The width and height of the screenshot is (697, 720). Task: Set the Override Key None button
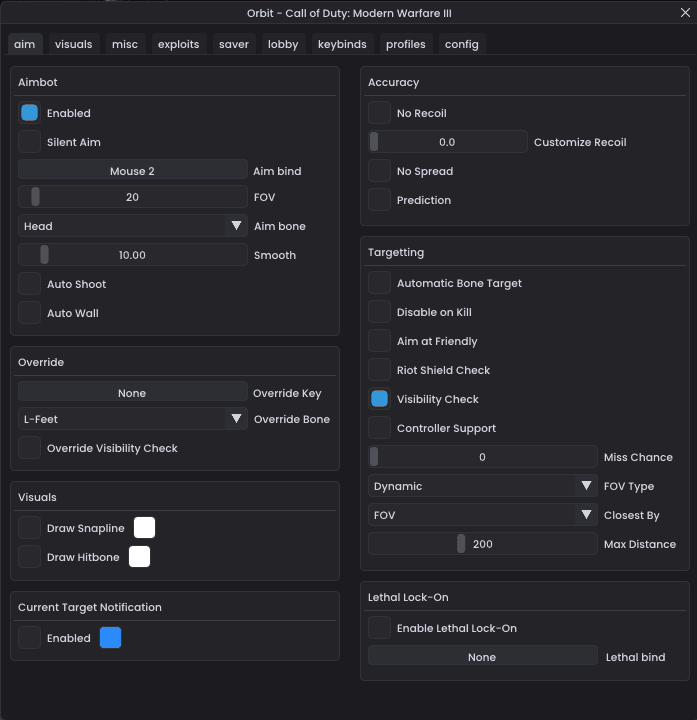(x=133, y=393)
